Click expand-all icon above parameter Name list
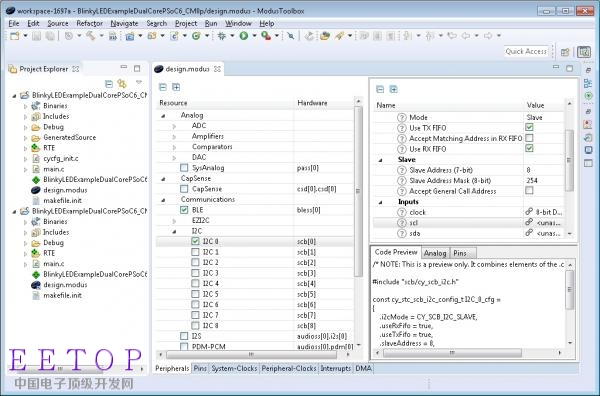Screen dimensions: 600x396 [393, 89]
